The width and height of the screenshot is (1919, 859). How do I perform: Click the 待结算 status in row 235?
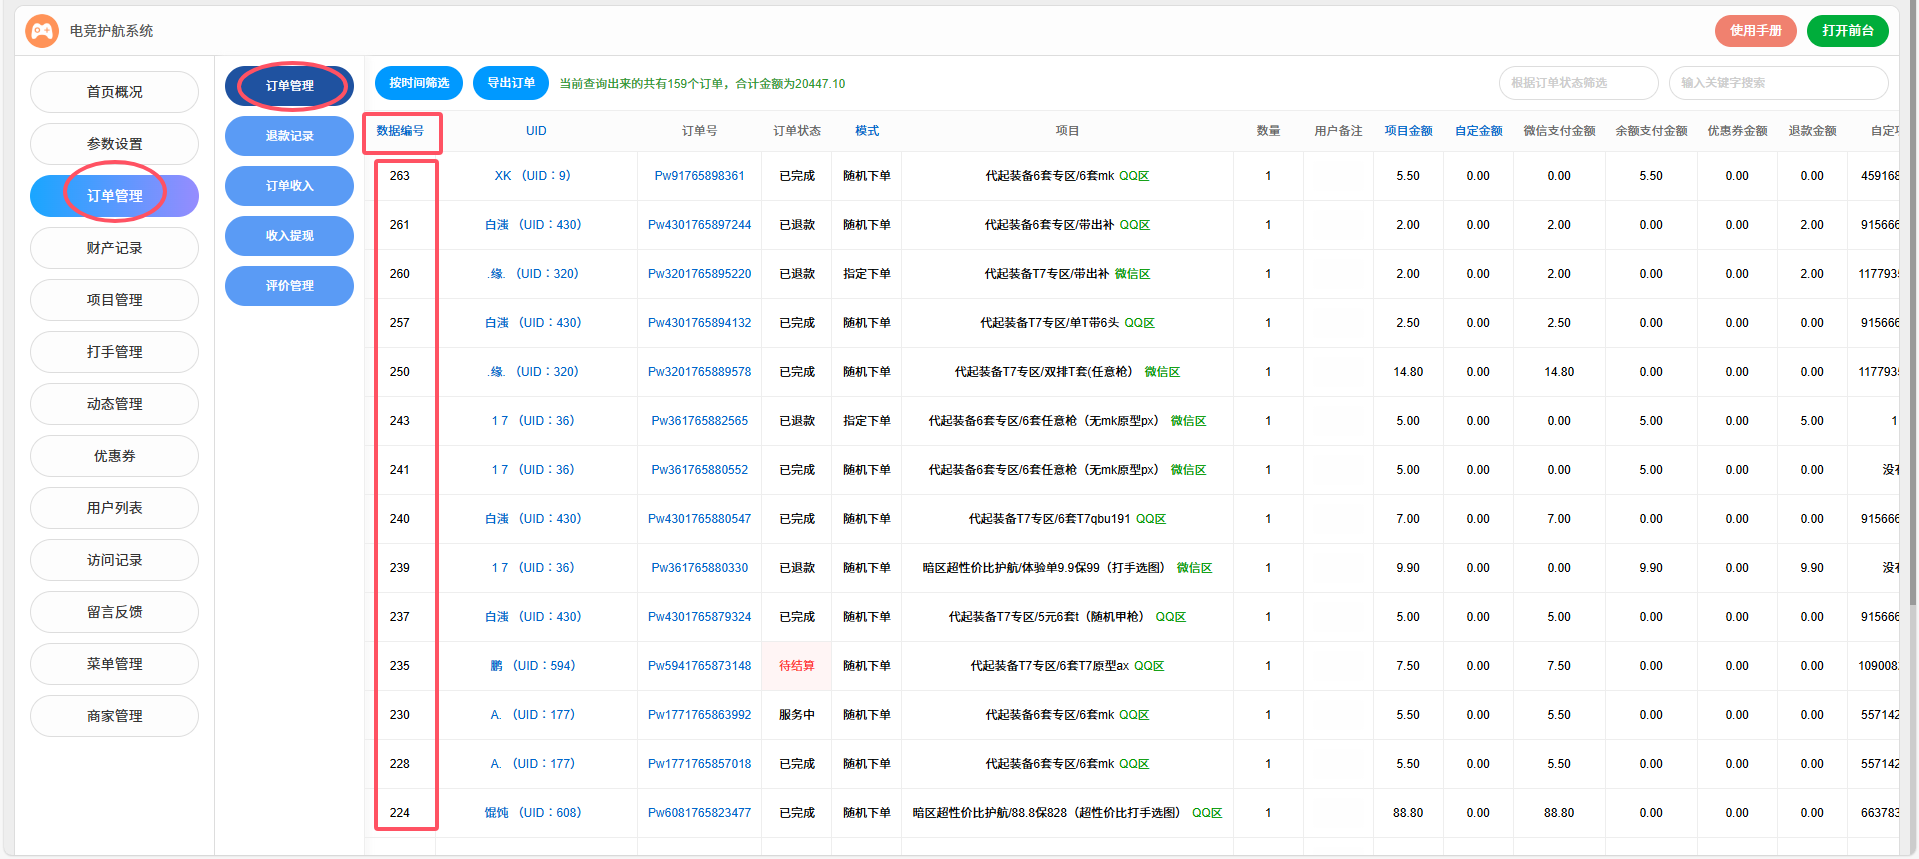(x=796, y=666)
